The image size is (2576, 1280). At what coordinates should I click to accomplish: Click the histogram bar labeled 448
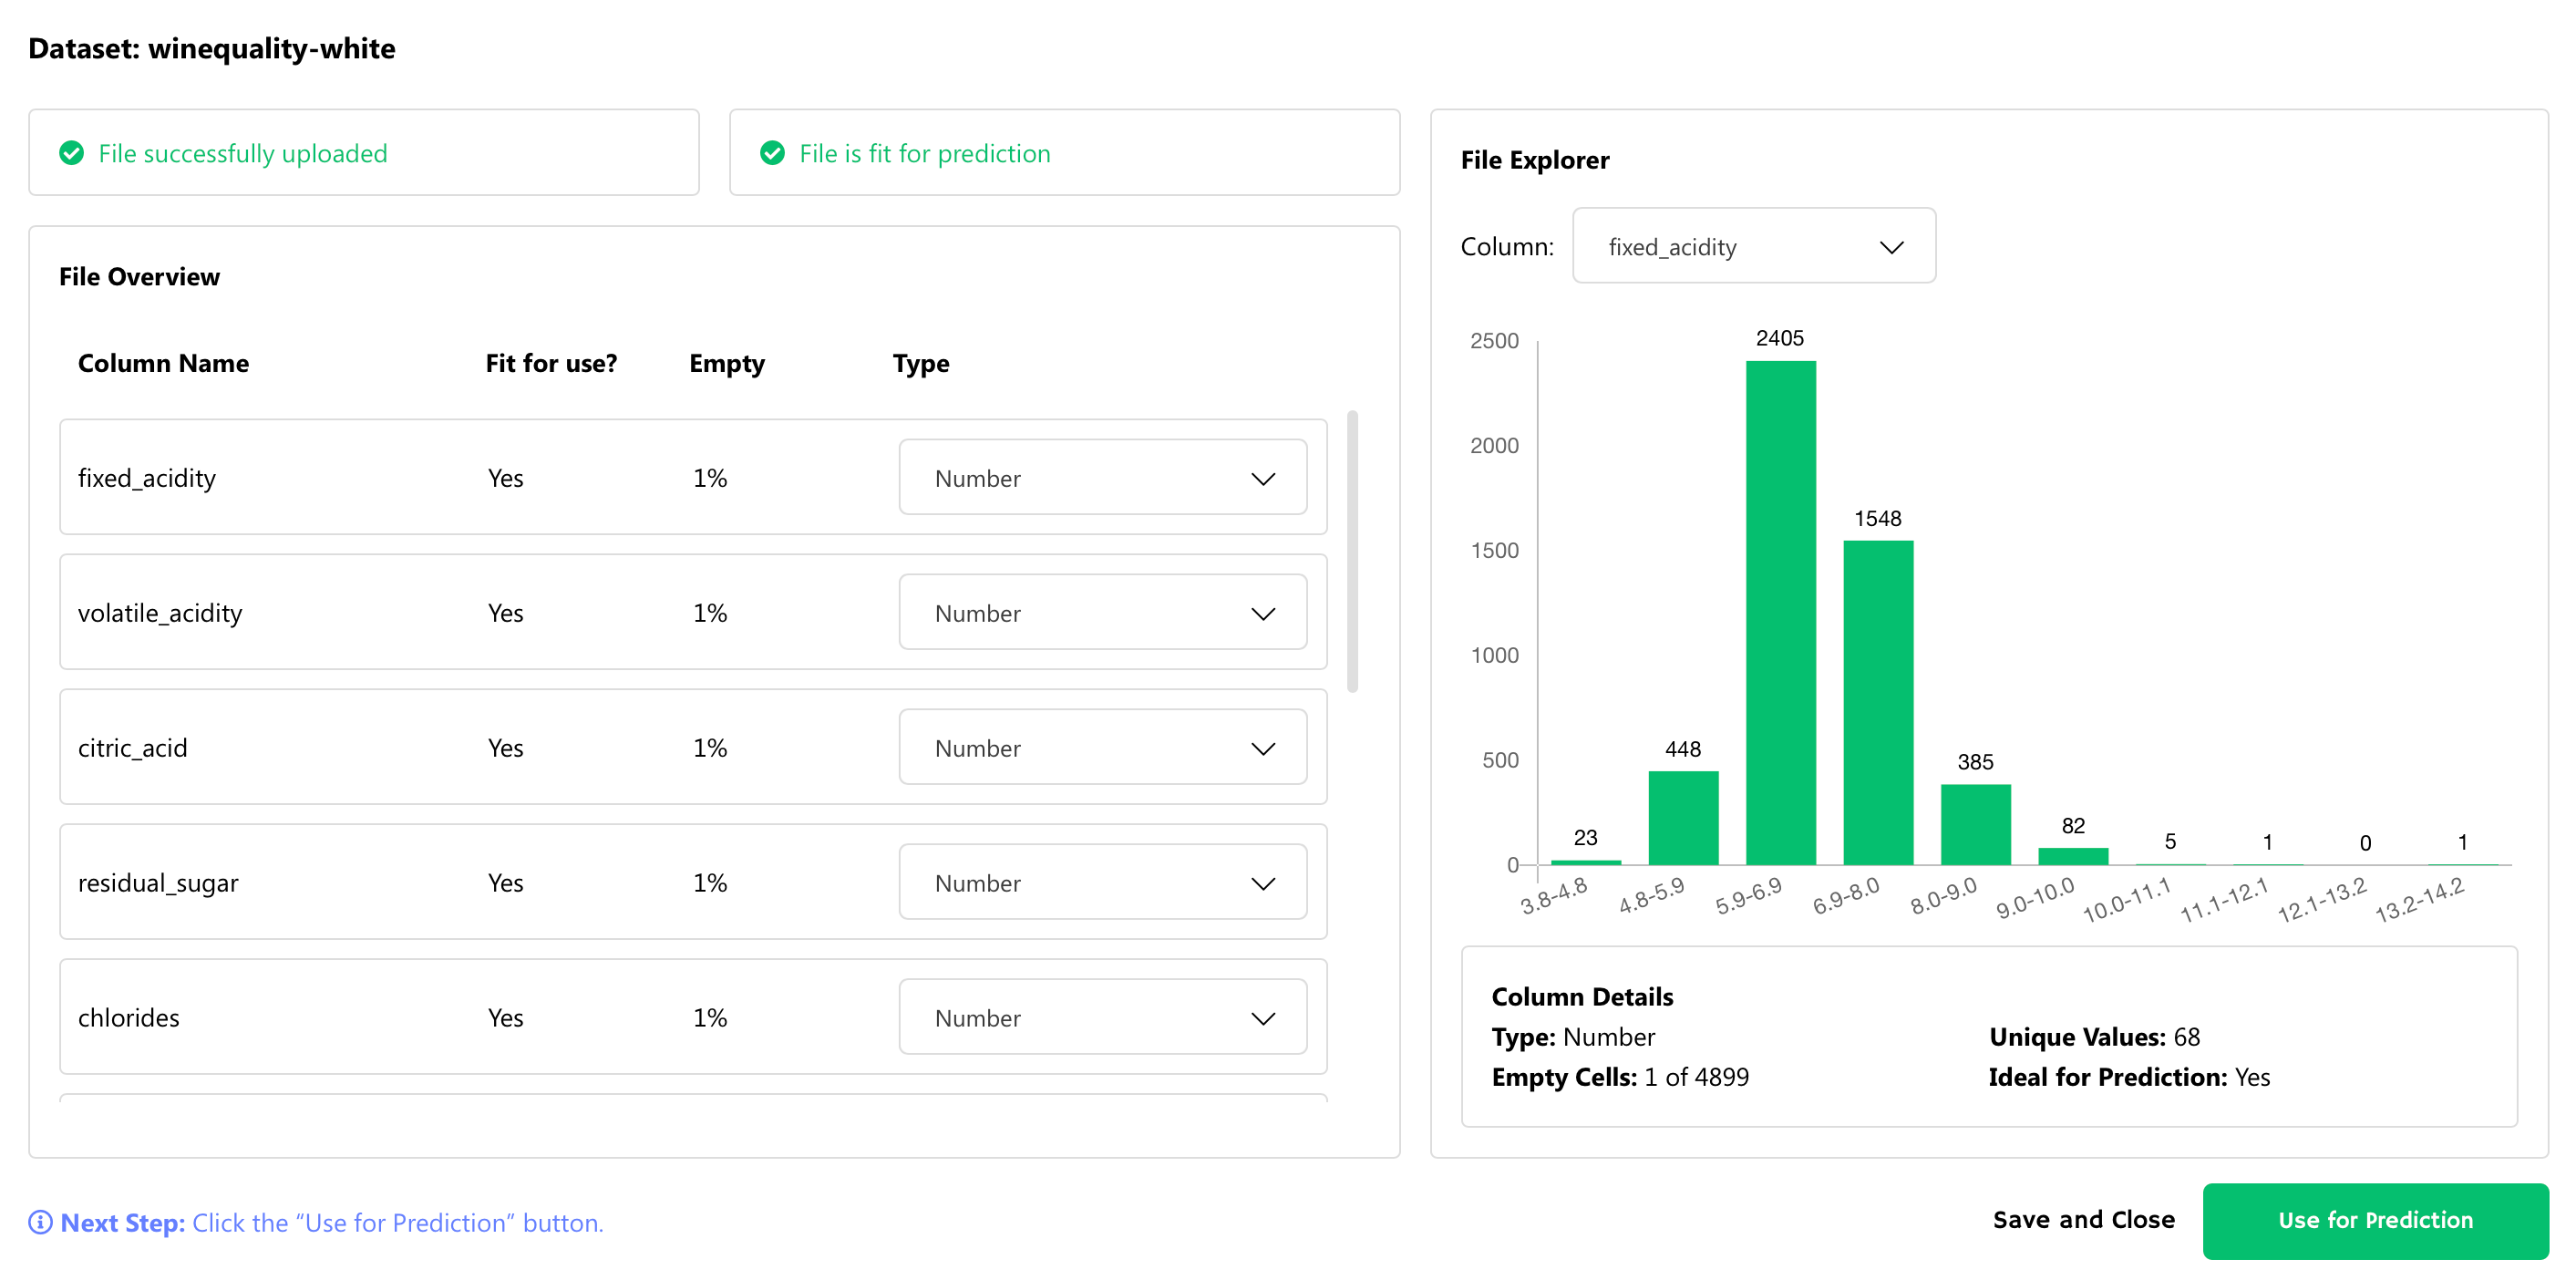pyautogui.click(x=1683, y=817)
